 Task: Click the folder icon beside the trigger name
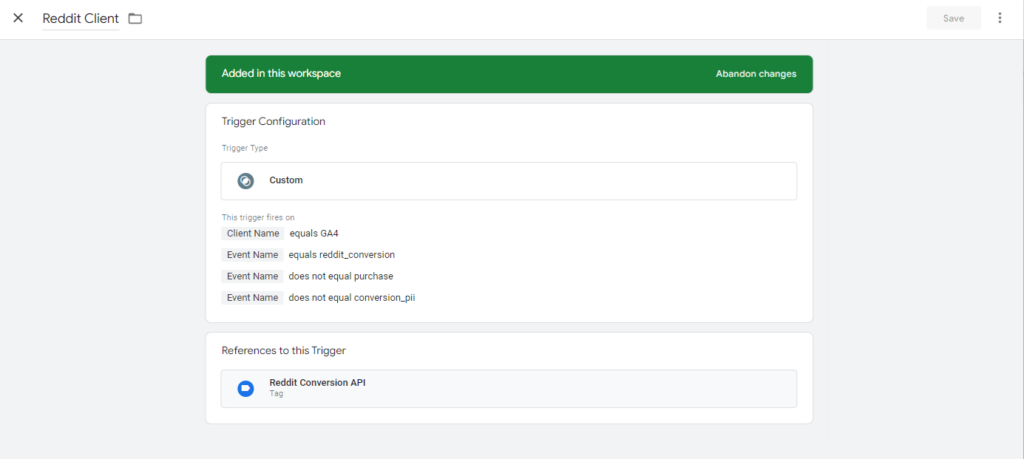(135, 19)
